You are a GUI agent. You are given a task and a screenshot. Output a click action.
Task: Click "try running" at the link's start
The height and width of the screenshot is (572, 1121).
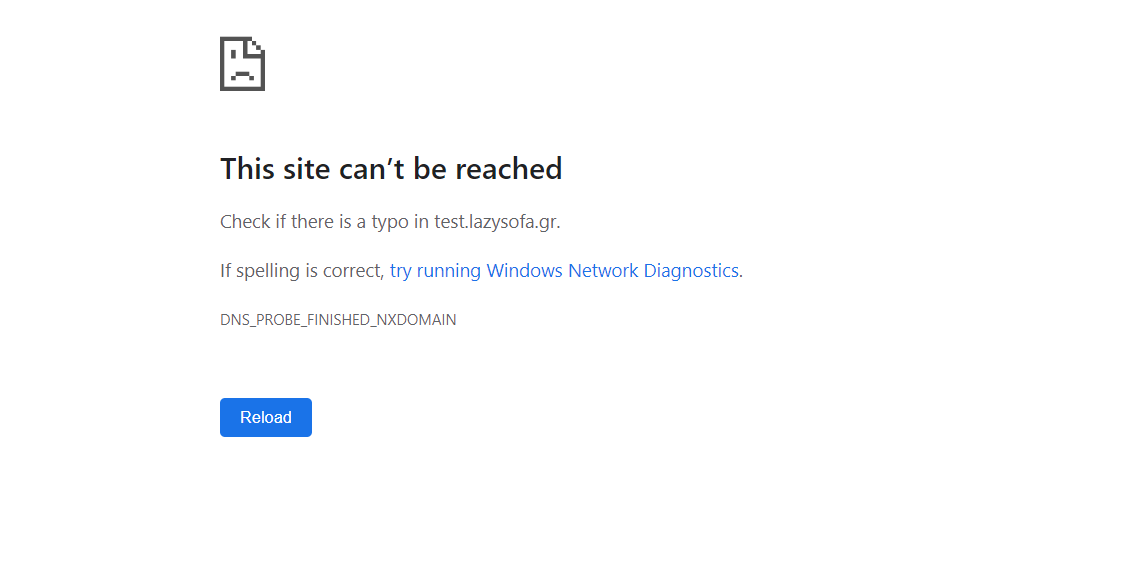[435, 271]
